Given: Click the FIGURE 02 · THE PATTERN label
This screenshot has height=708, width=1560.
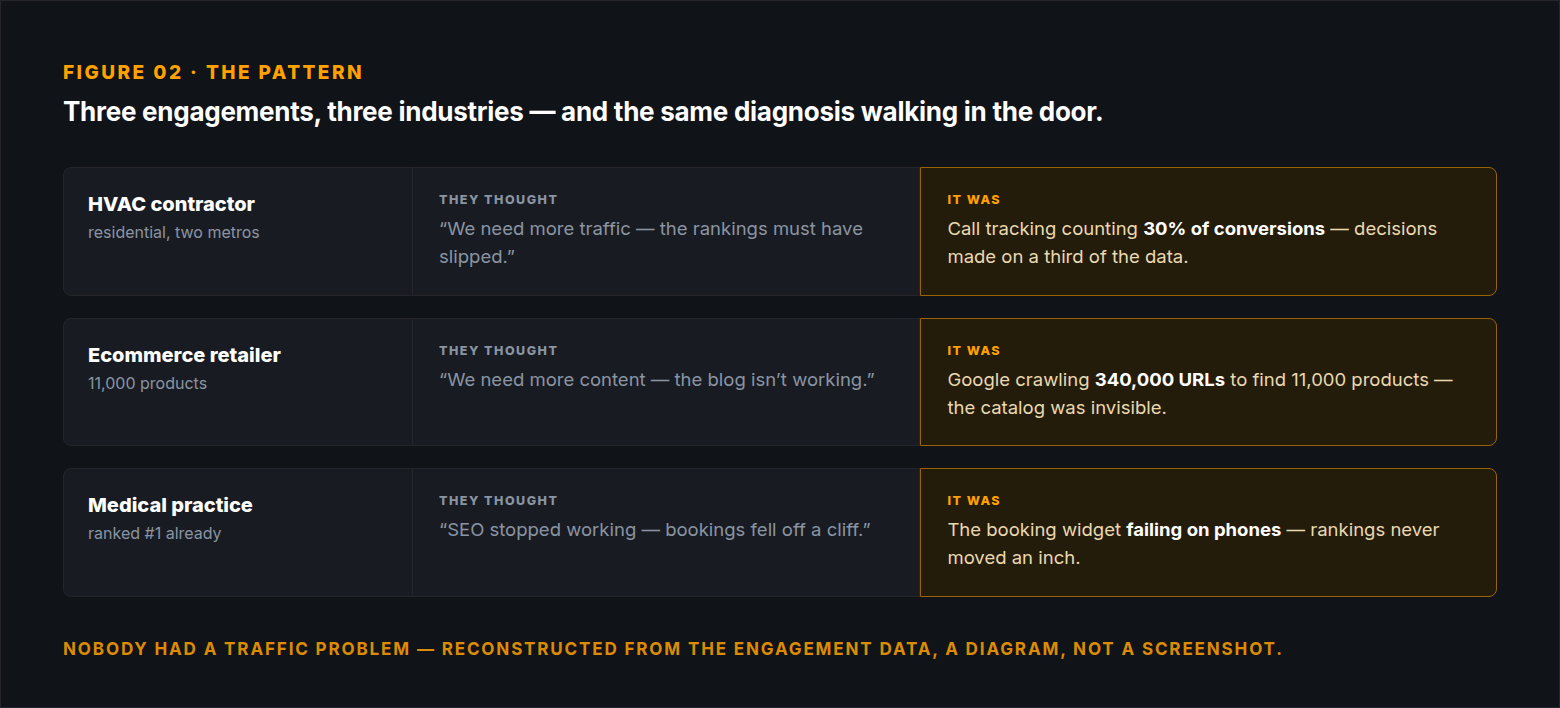Looking at the screenshot, I should (x=213, y=72).
